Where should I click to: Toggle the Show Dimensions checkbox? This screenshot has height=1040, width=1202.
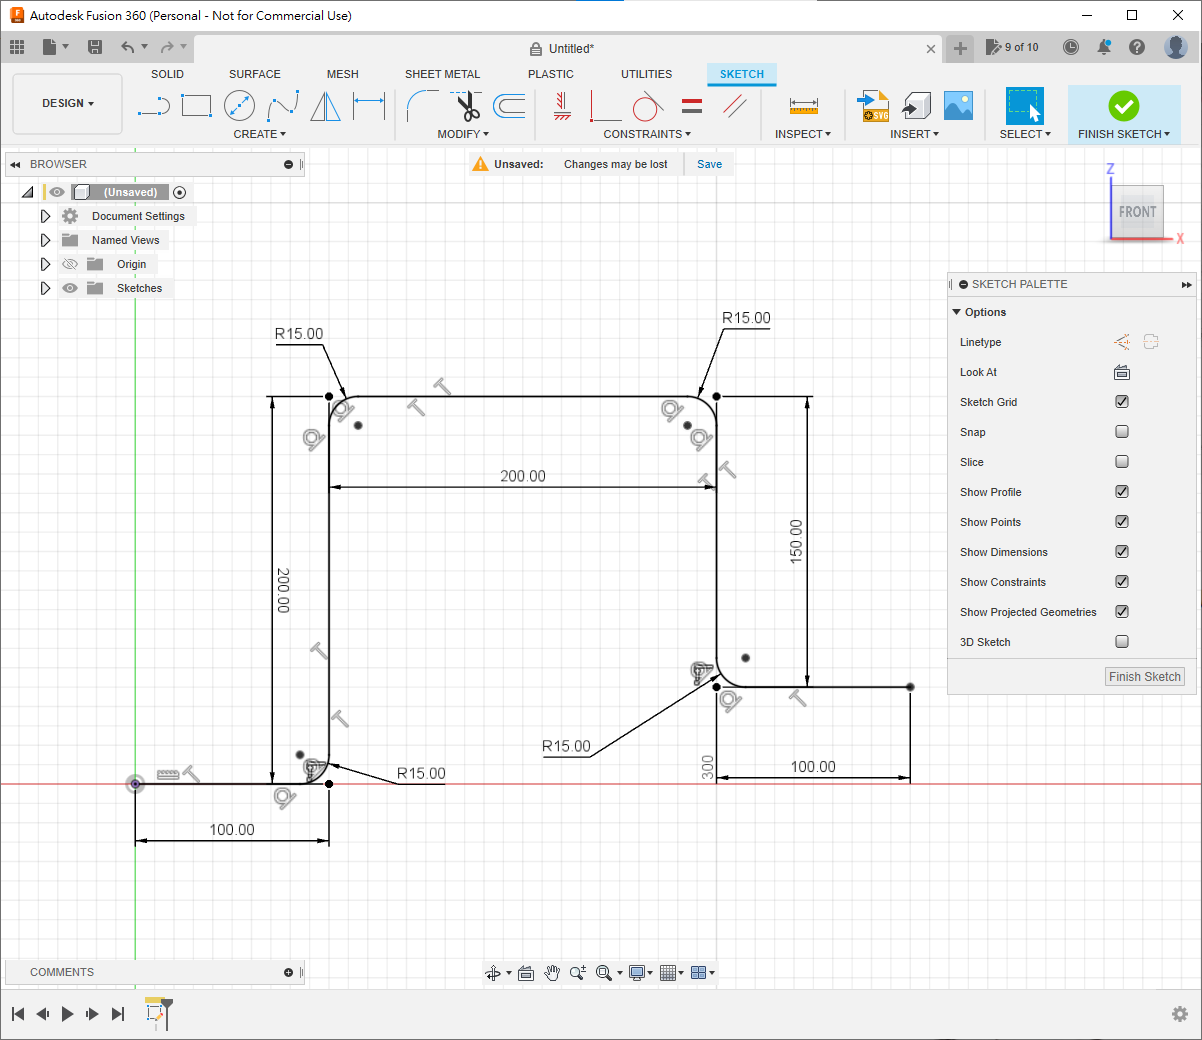coord(1122,552)
